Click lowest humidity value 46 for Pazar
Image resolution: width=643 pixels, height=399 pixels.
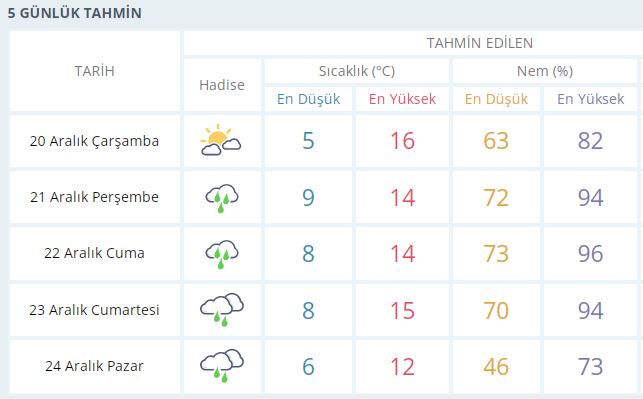pos(496,366)
